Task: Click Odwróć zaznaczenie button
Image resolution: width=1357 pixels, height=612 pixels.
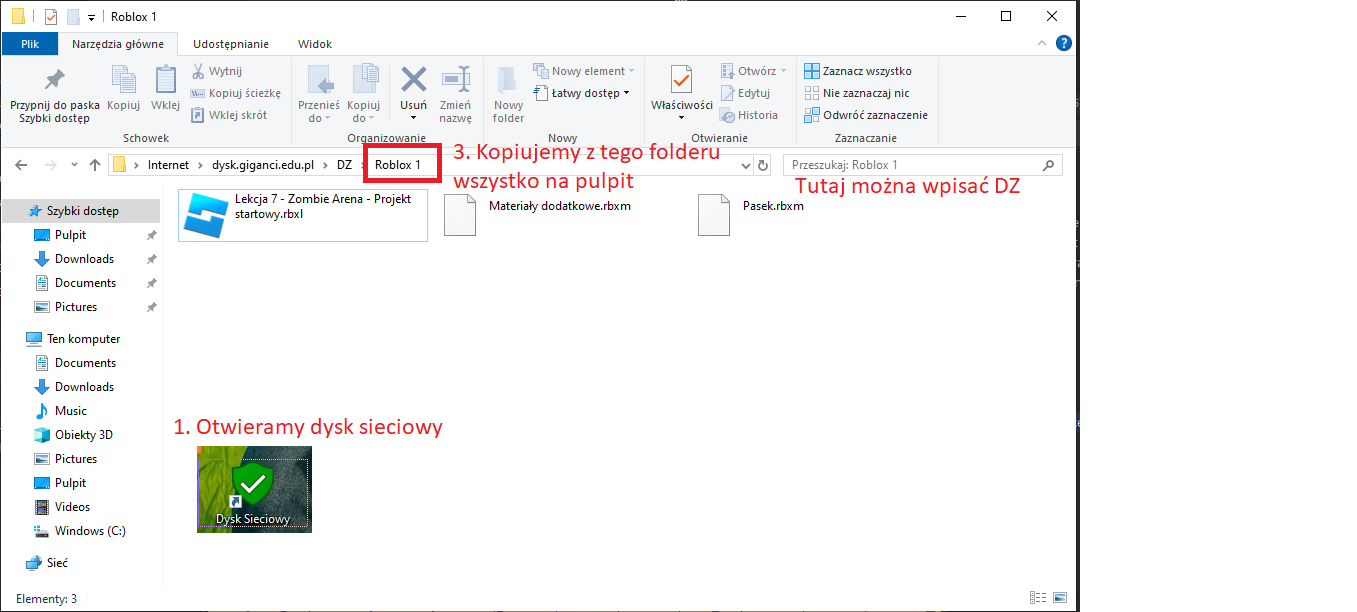Action: (x=866, y=115)
